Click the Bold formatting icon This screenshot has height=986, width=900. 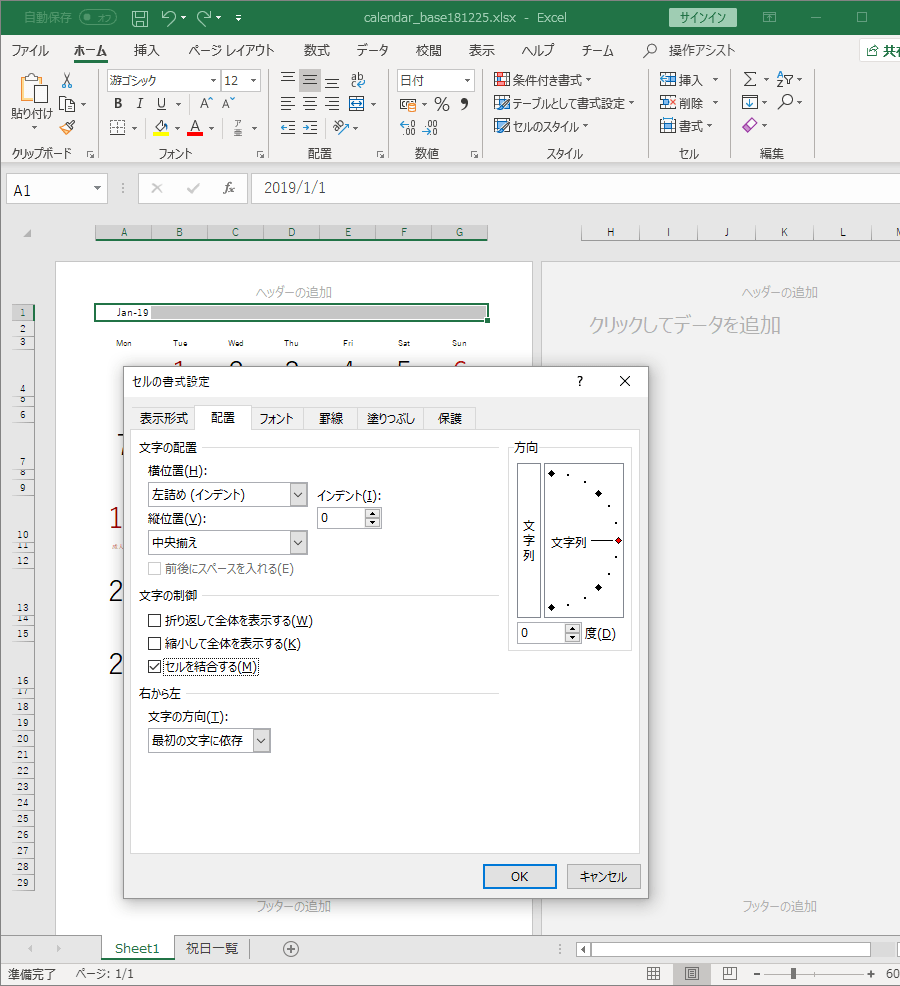(118, 104)
